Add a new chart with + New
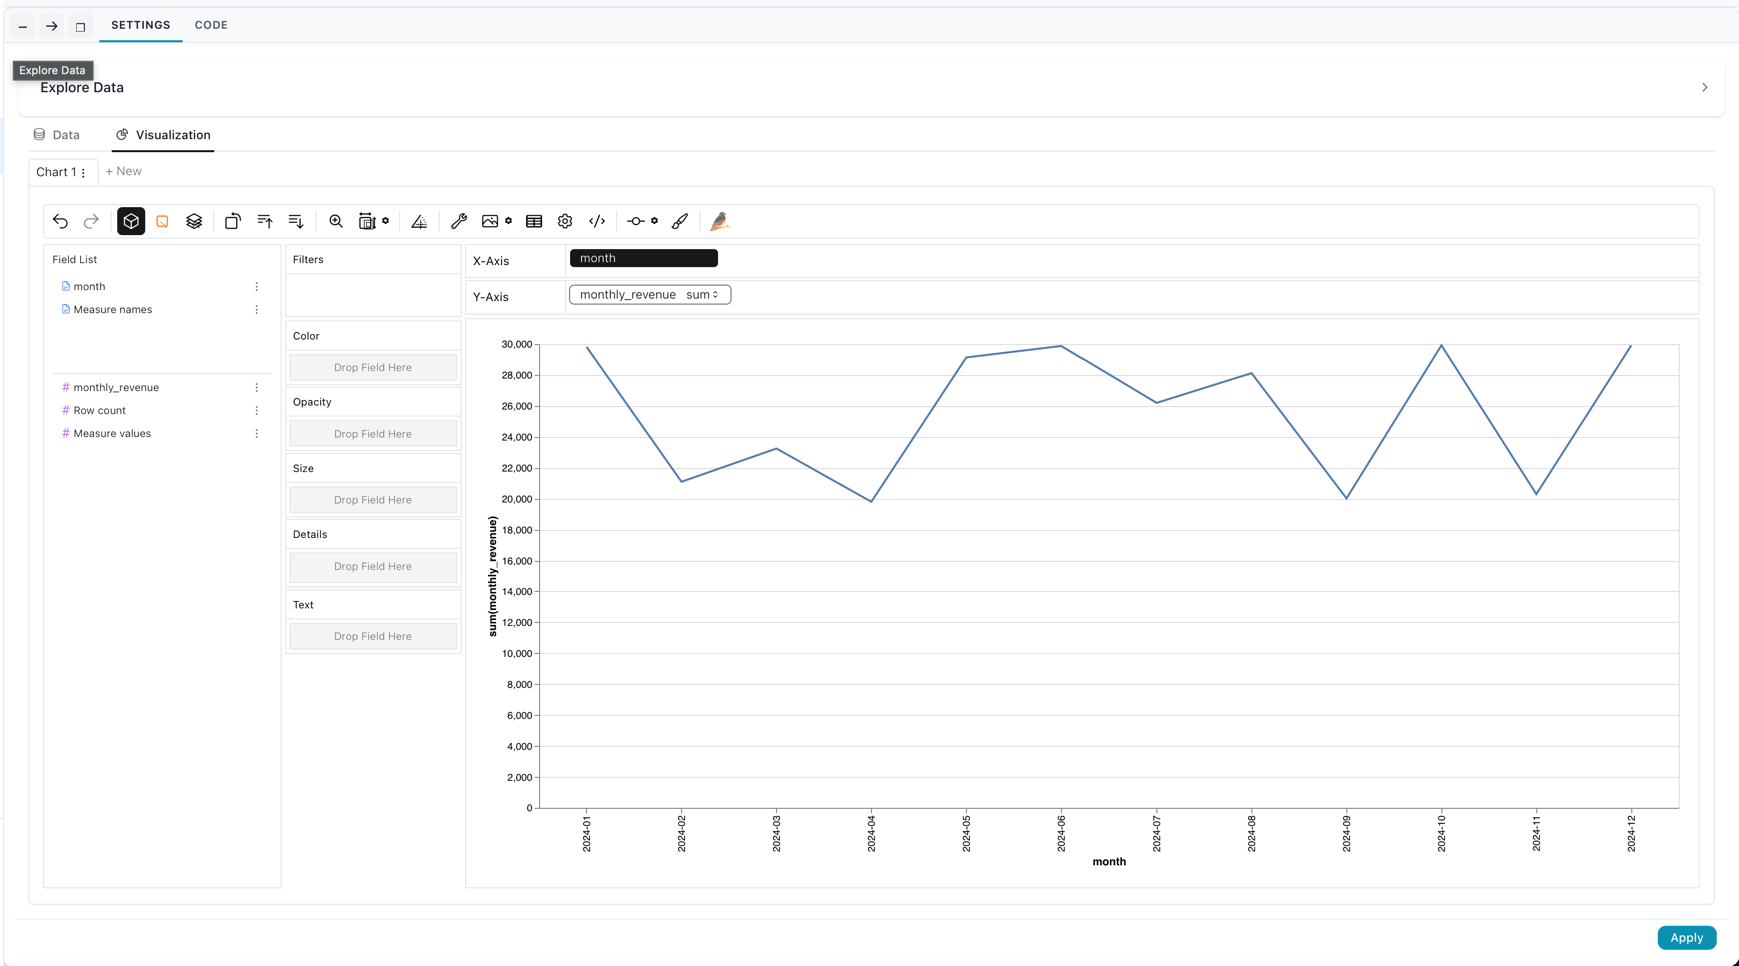 (124, 171)
